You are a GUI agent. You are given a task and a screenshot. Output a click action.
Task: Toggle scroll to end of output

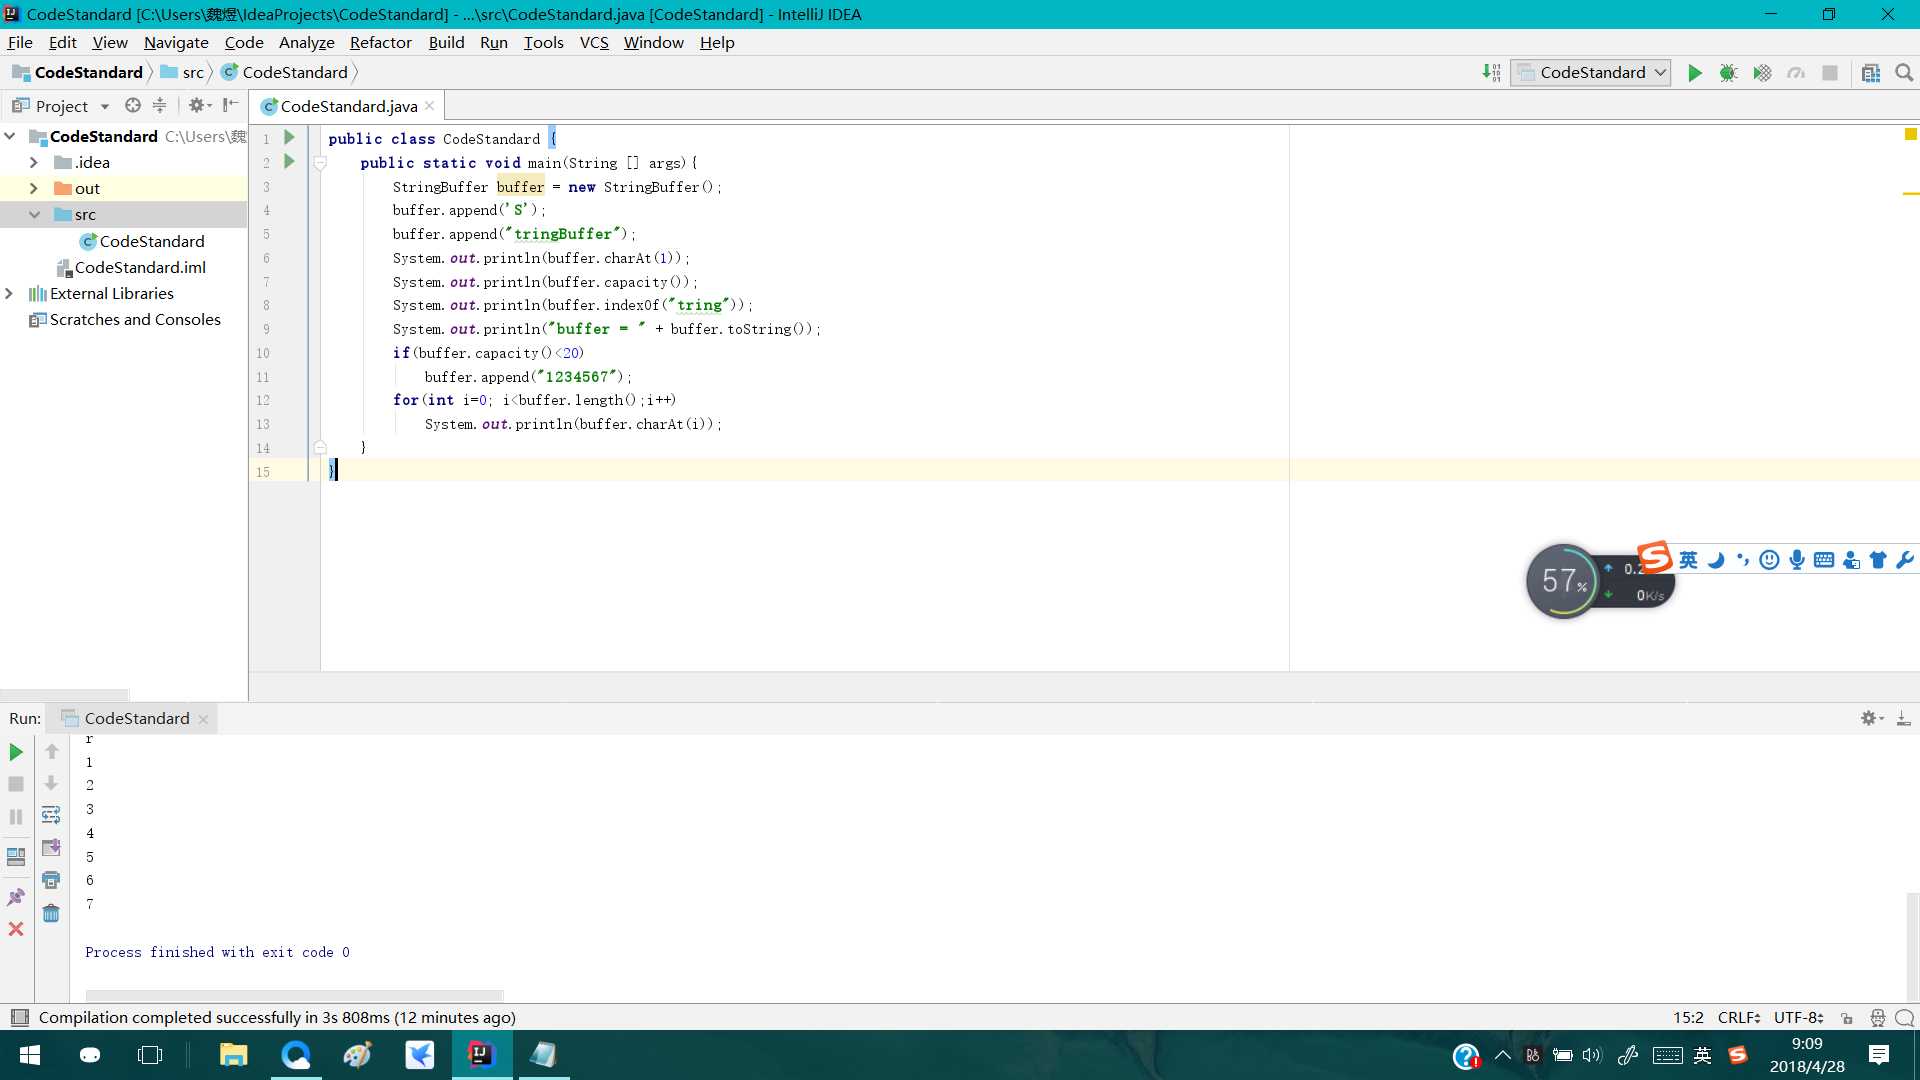click(x=51, y=848)
